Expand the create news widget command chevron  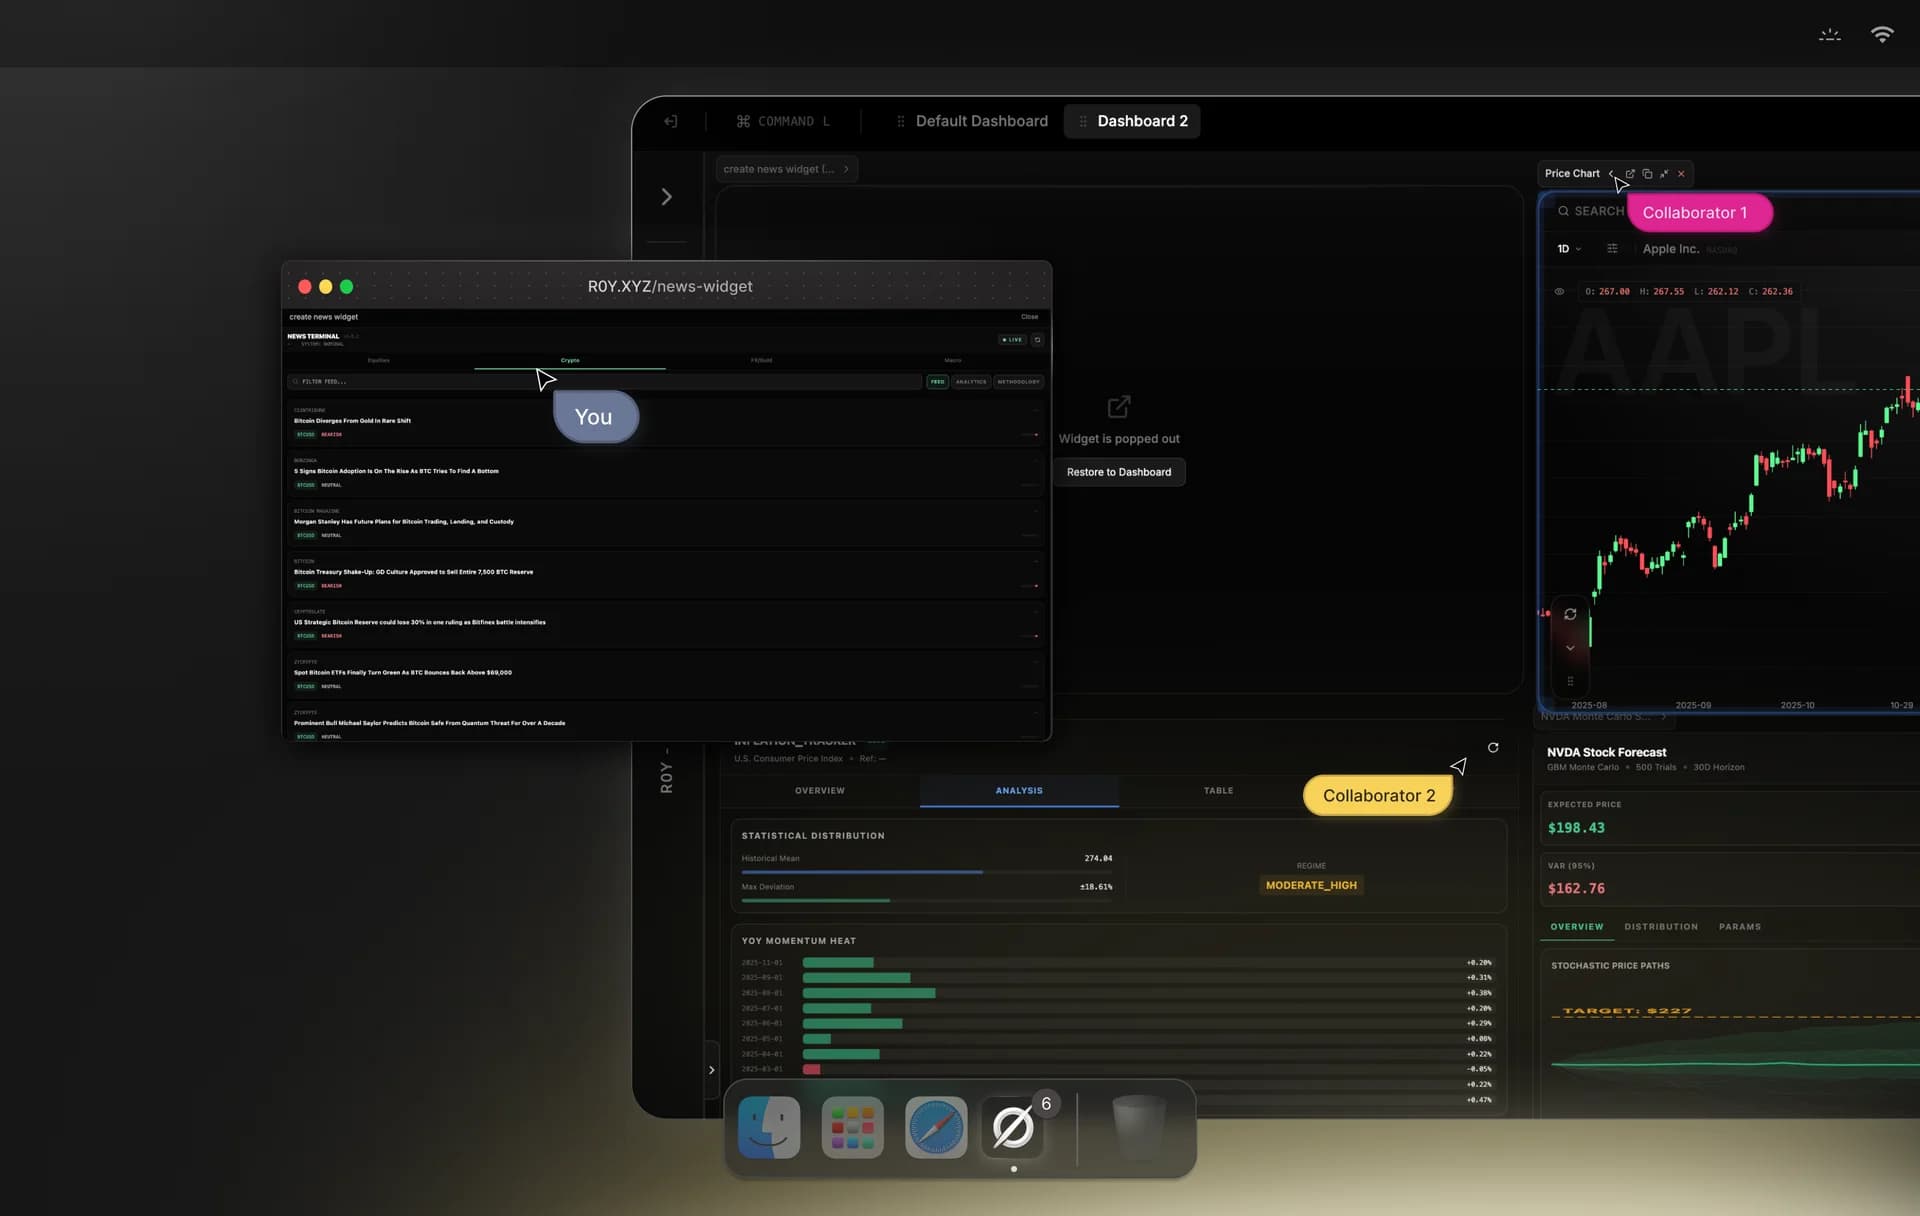(845, 168)
